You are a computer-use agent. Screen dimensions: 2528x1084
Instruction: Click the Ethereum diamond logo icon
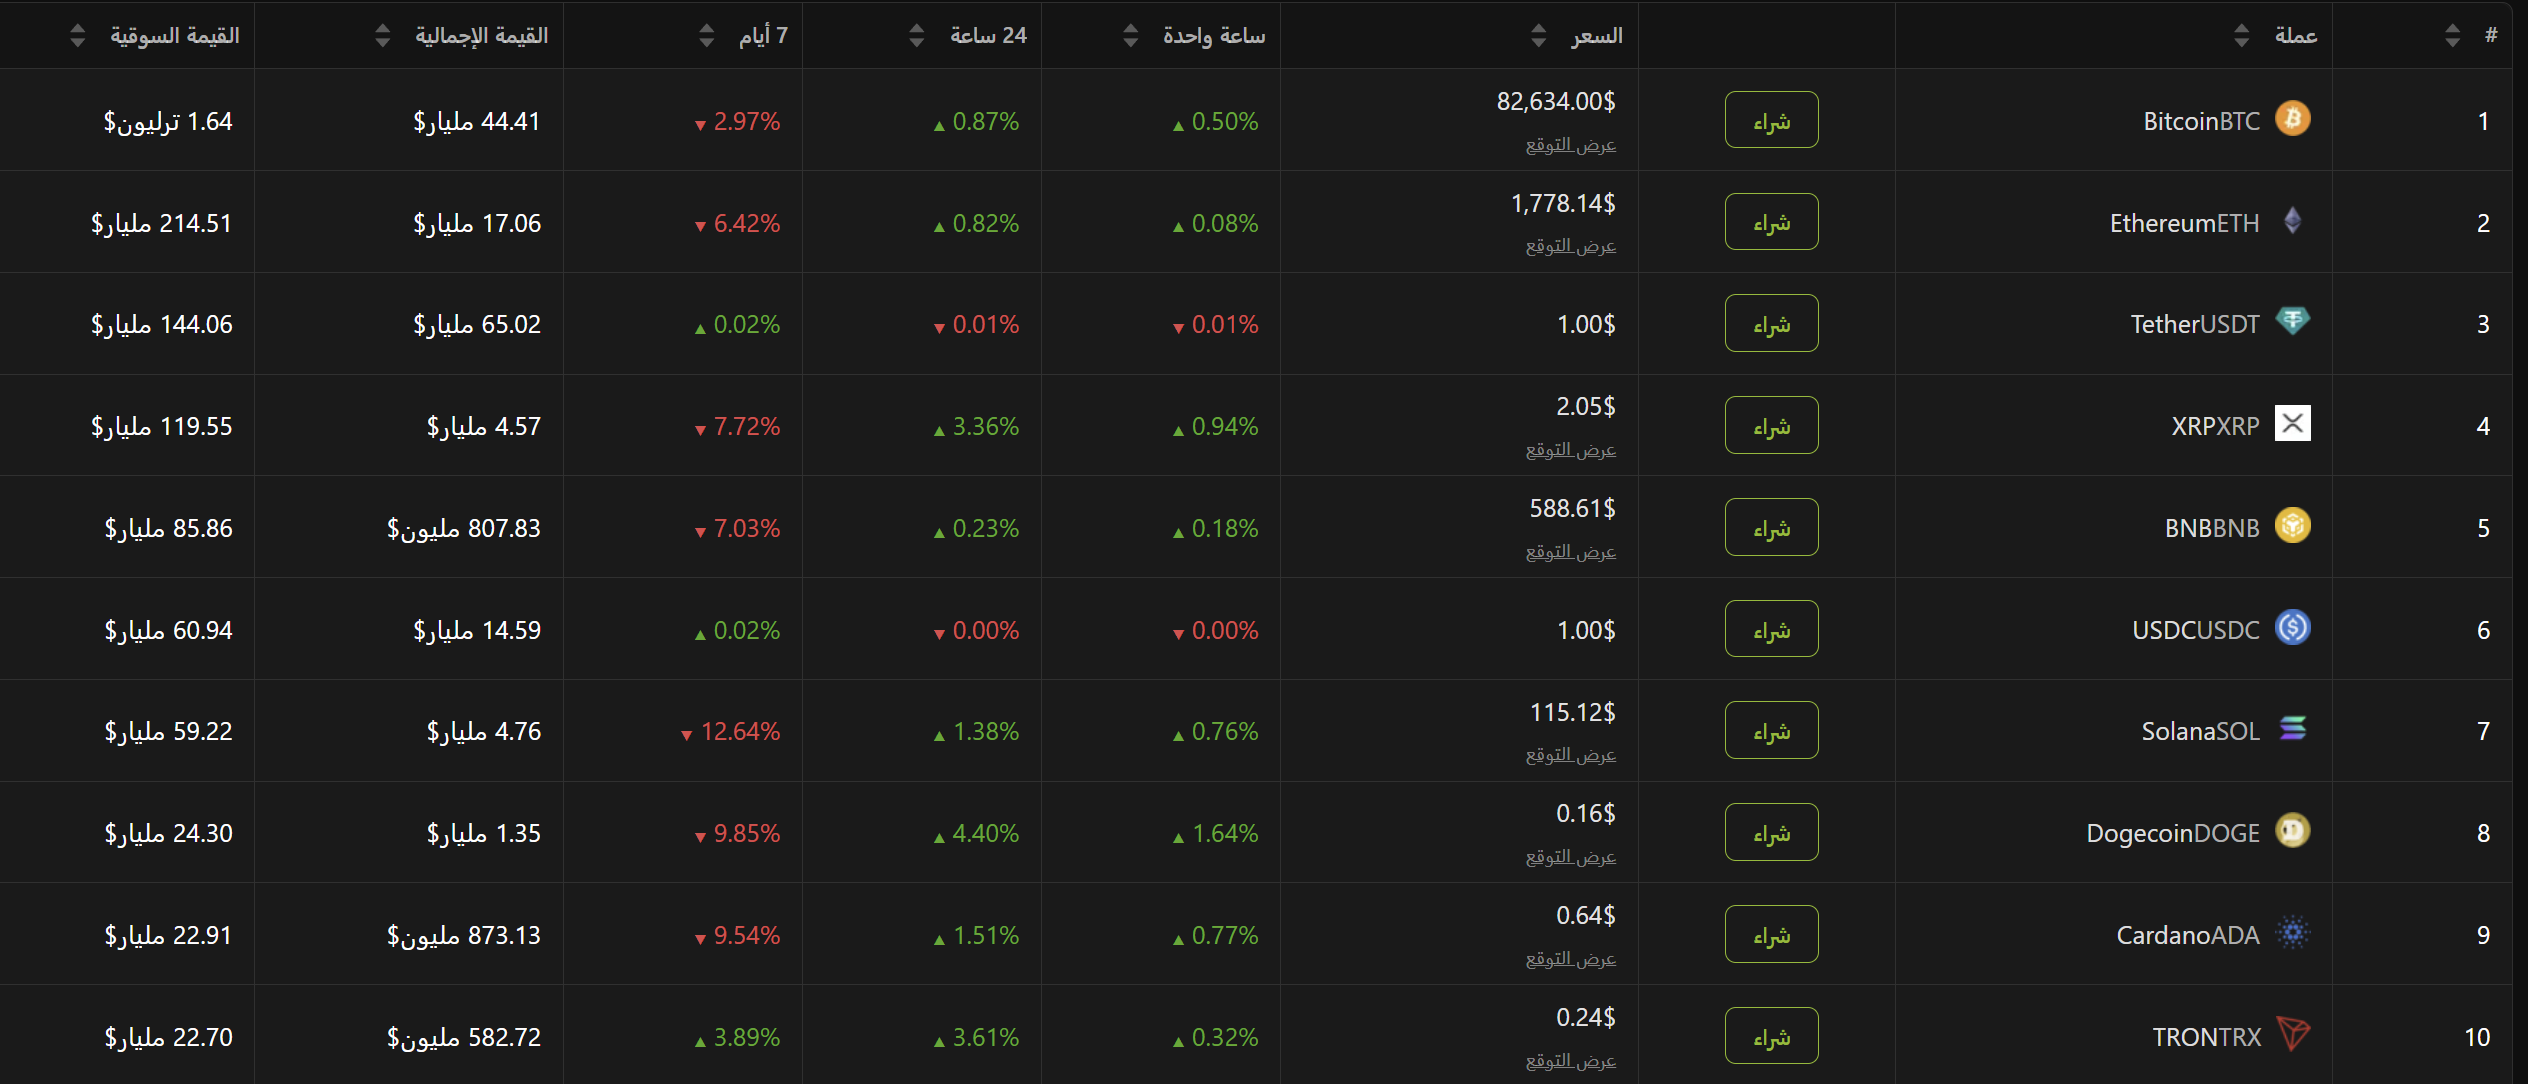(x=2292, y=220)
